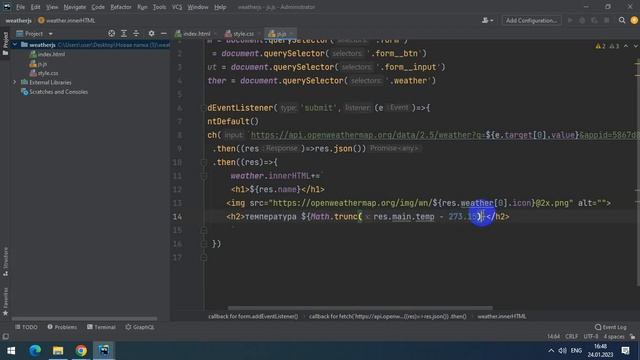Toggle the Project tool window side tab
The image size is (640, 360).
(5, 43)
